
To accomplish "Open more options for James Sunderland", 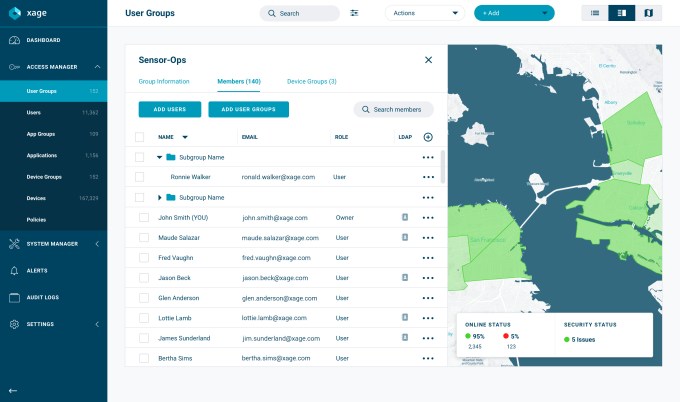I will pos(428,338).
